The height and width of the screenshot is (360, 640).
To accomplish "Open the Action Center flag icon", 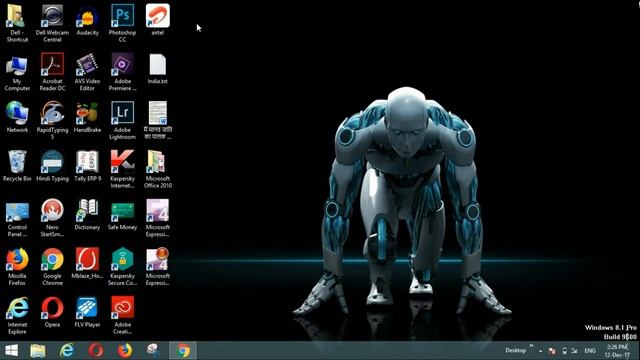I will pos(552,351).
